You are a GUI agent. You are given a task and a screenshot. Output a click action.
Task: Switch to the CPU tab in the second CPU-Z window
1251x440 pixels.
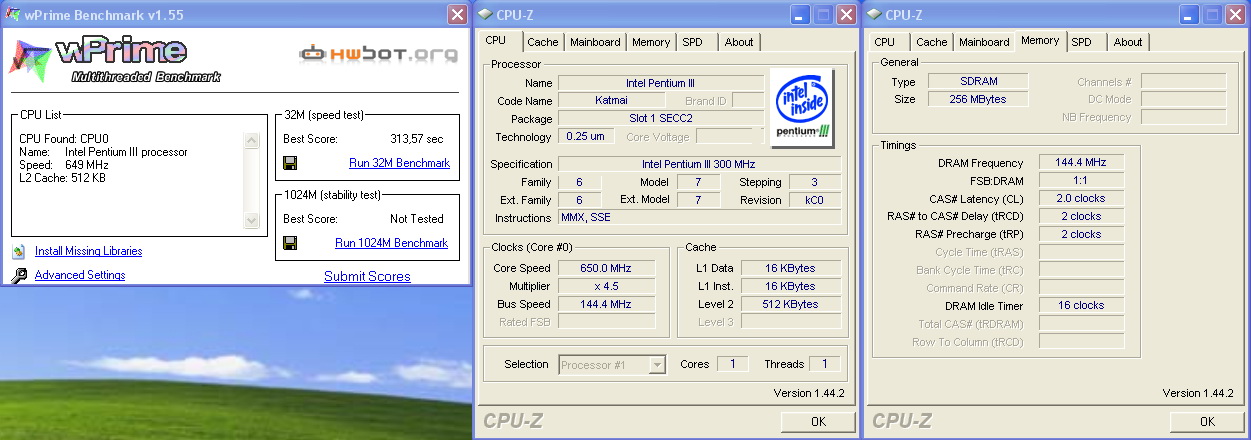(x=885, y=42)
